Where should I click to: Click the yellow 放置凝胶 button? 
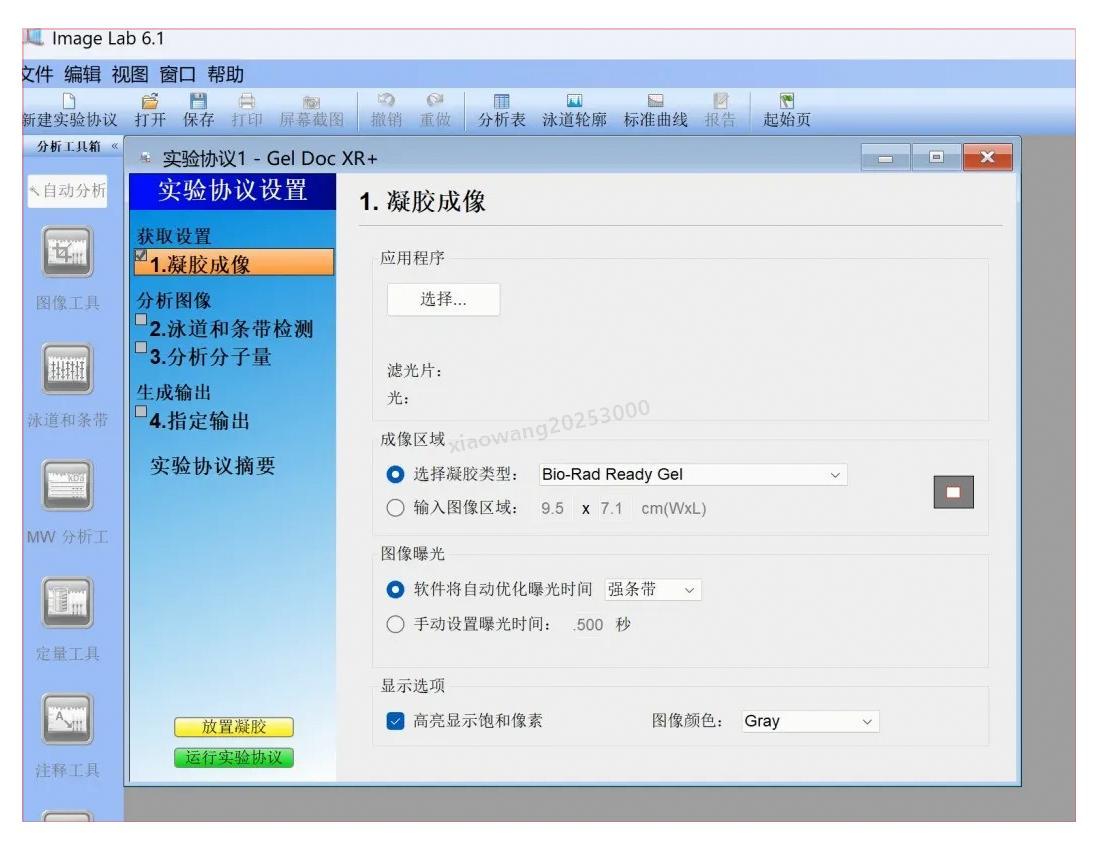233,727
